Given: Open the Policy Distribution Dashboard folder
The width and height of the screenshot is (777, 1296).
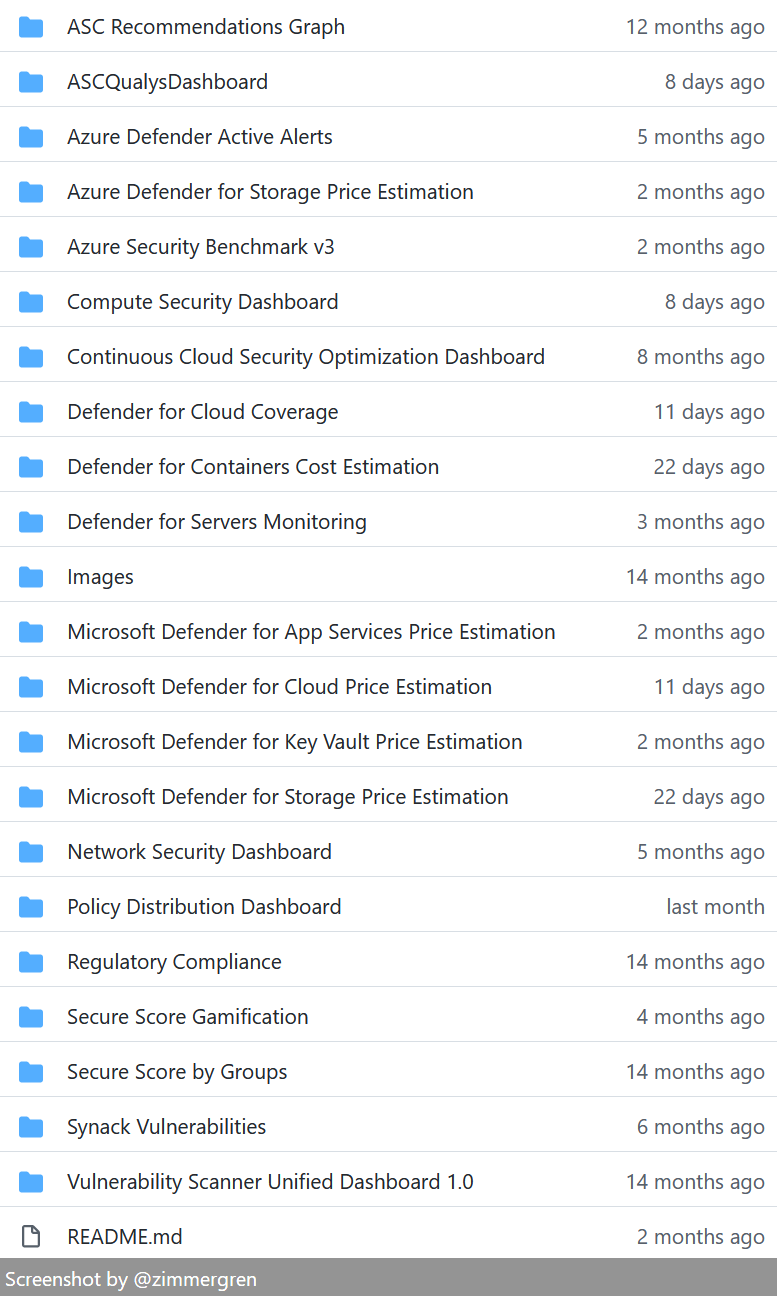Looking at the screenshot, I should [204, 907].
